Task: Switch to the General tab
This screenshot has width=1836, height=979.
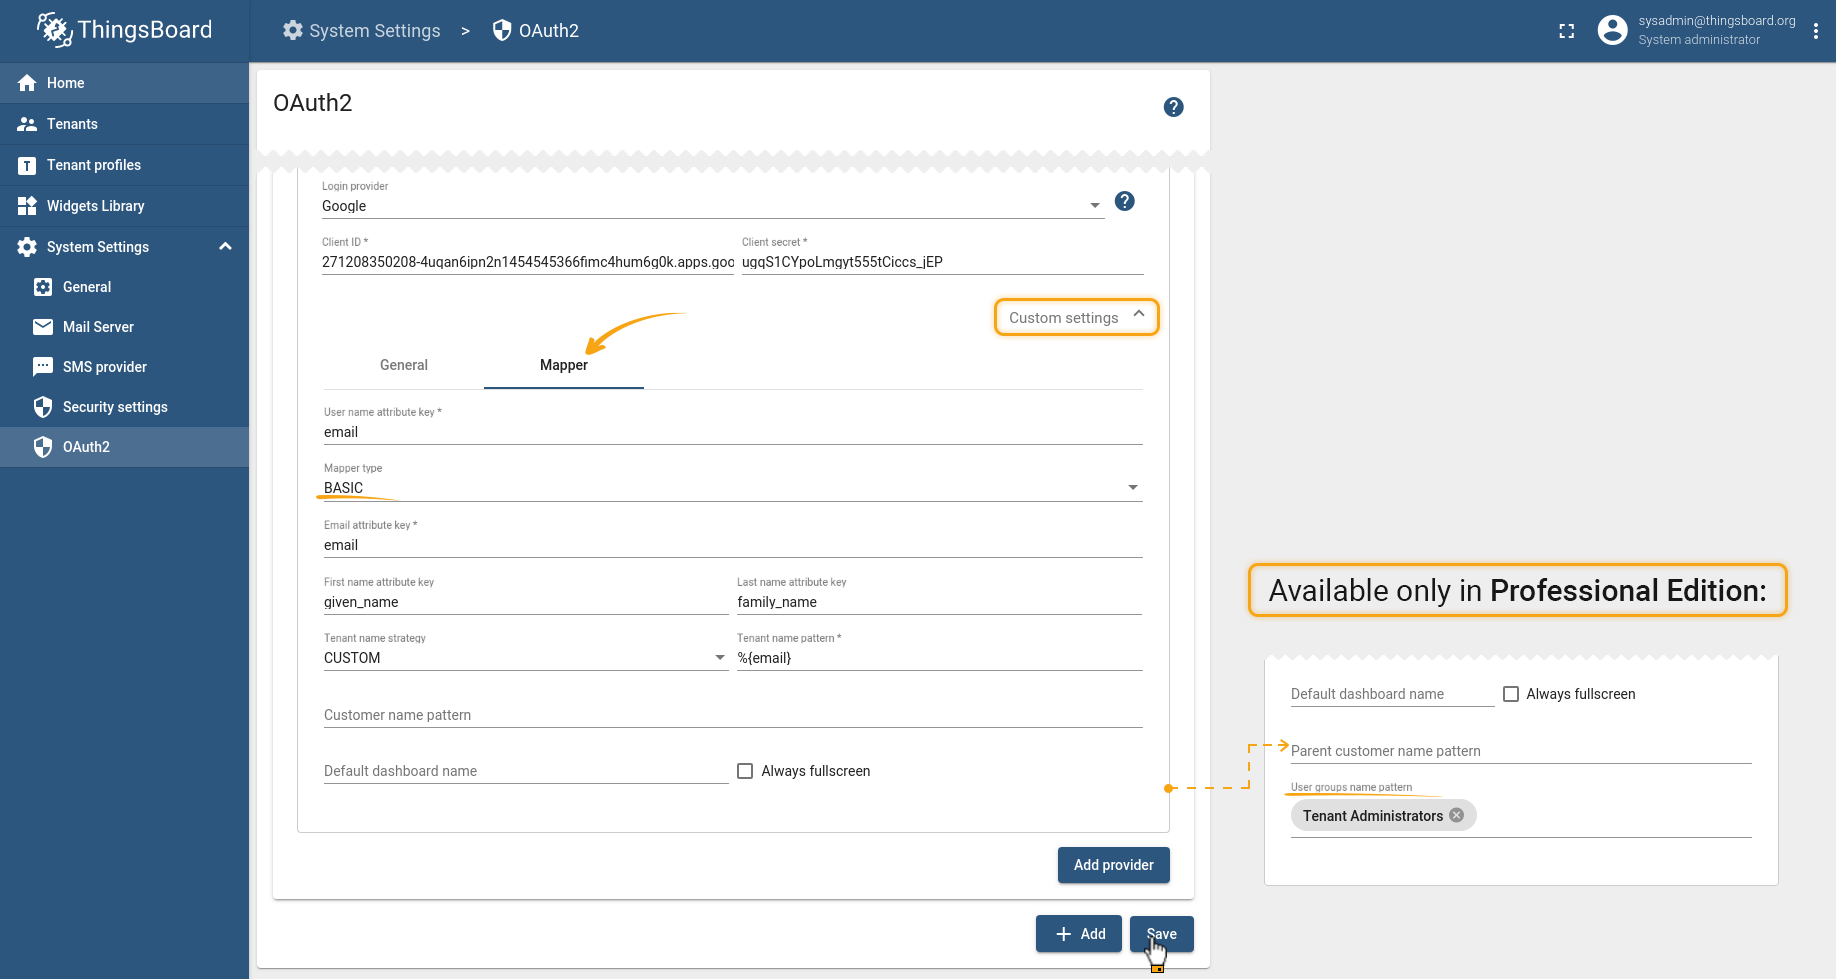Action: coord(404,365)
